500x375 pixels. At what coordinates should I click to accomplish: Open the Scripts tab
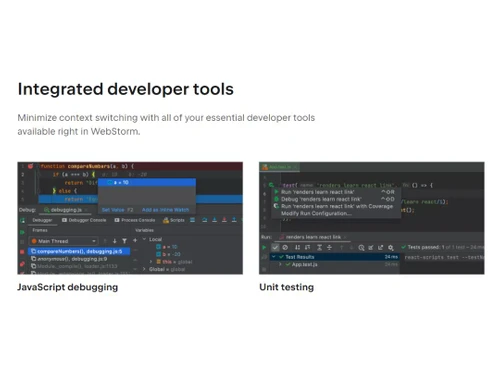173,220
